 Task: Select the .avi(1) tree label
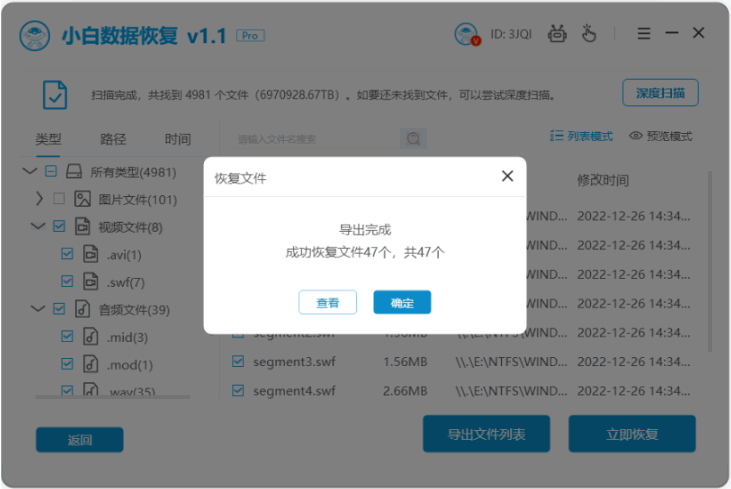(x=124, y=255)
